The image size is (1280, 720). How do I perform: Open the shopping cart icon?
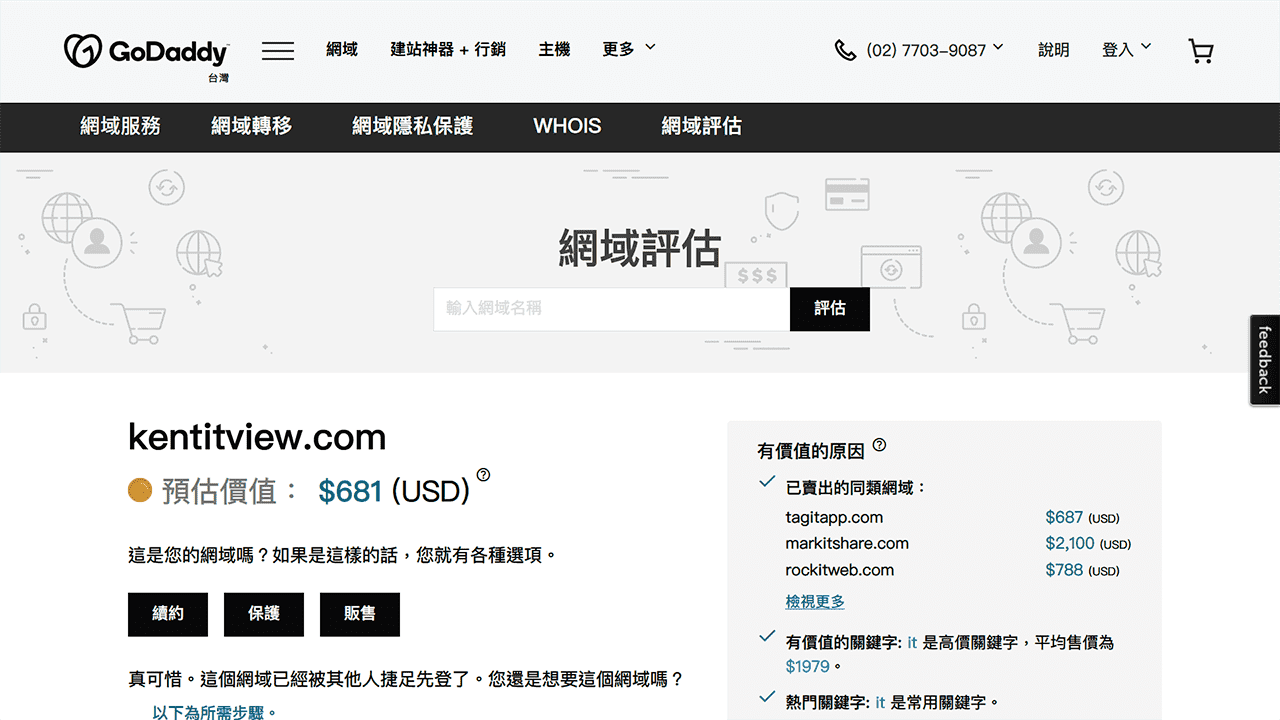1200,51
